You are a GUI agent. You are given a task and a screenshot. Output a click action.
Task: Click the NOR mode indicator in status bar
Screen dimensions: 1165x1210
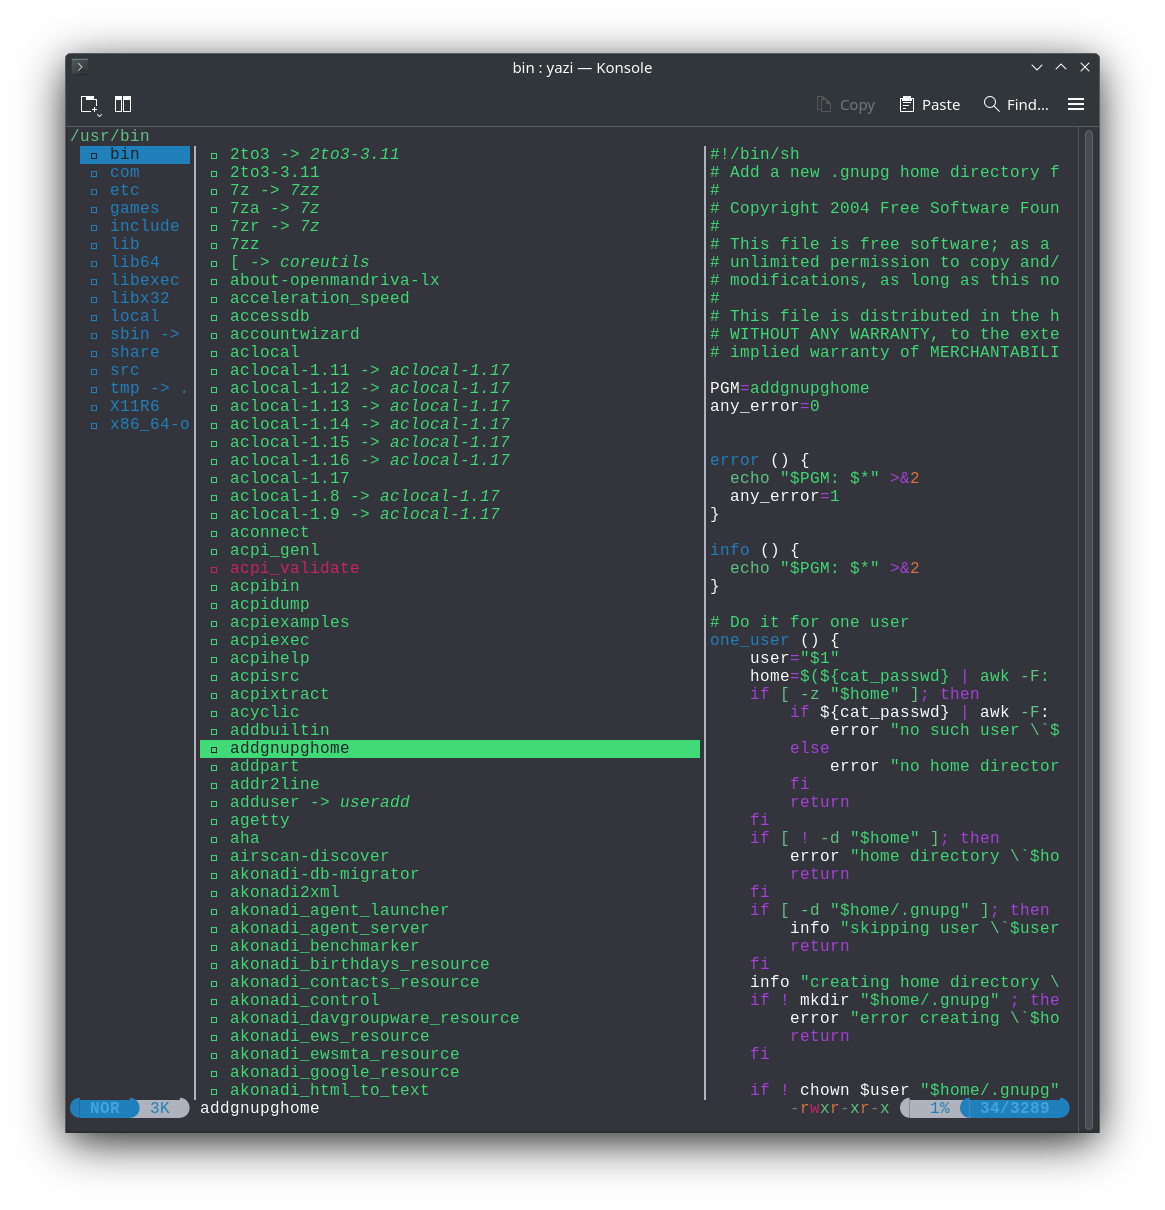[105, 1108]
